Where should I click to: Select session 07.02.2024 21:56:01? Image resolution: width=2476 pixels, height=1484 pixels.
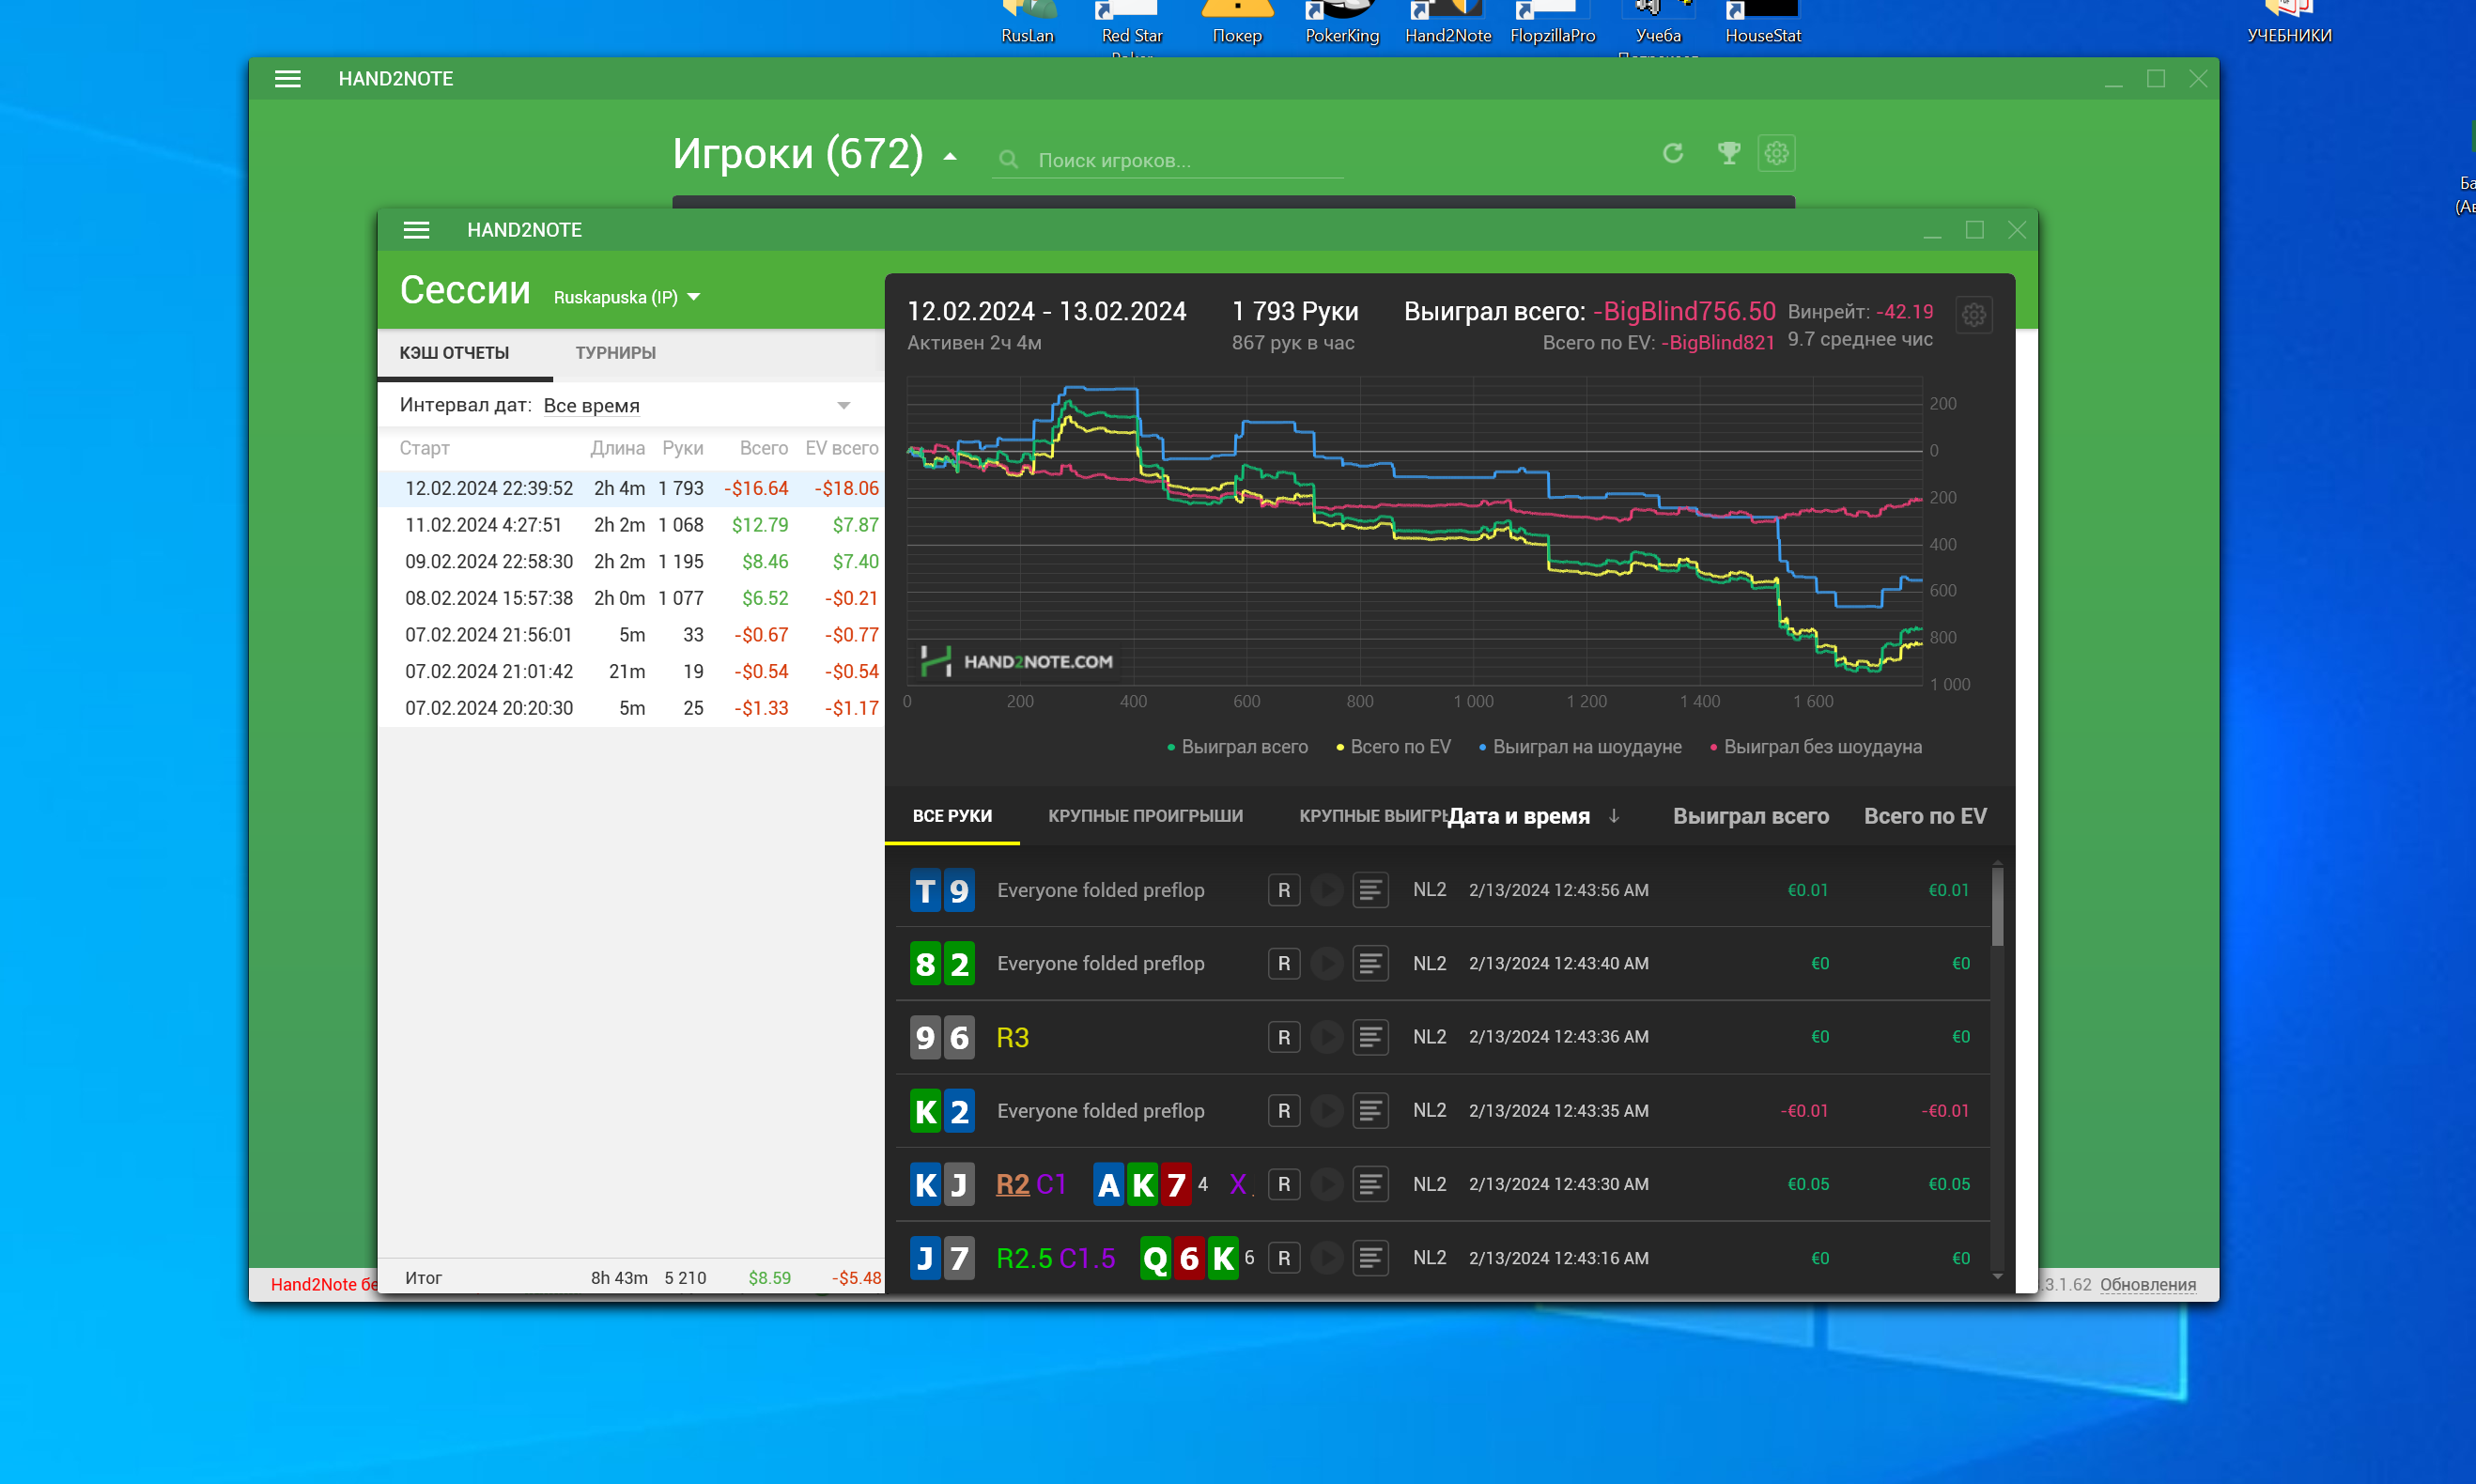(x=630, y=635)
